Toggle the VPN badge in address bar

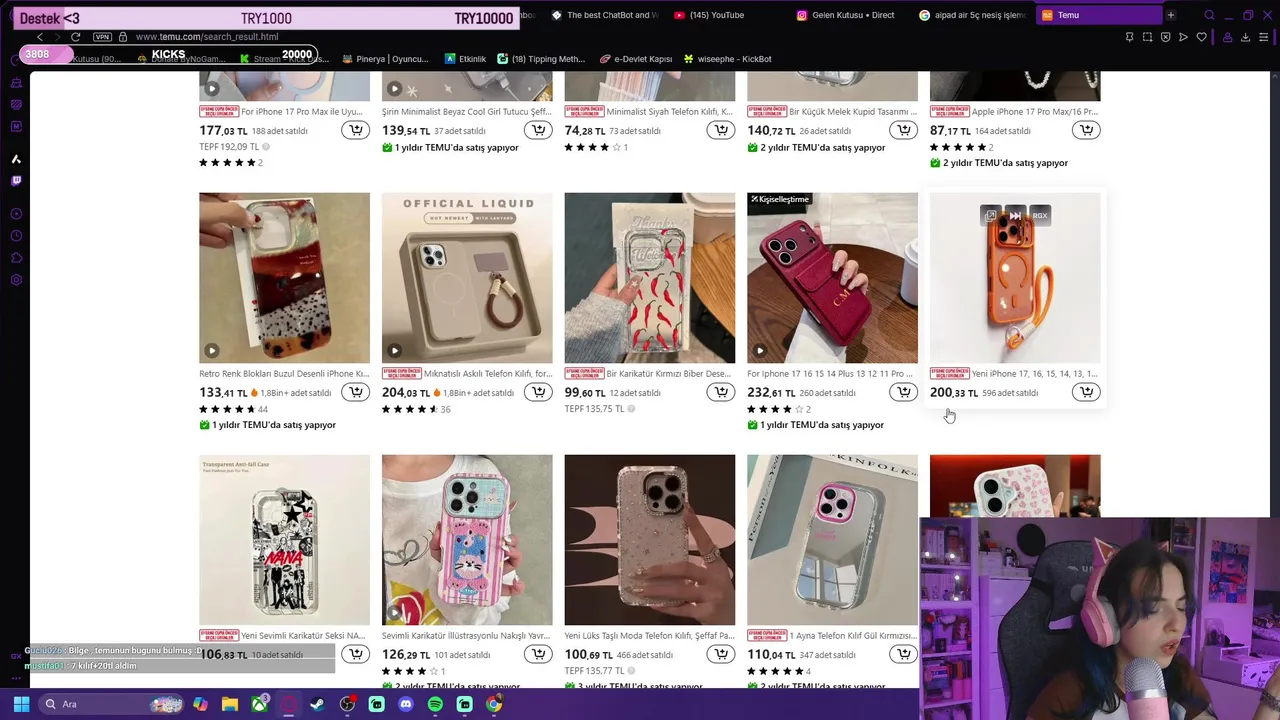point(102,37)
